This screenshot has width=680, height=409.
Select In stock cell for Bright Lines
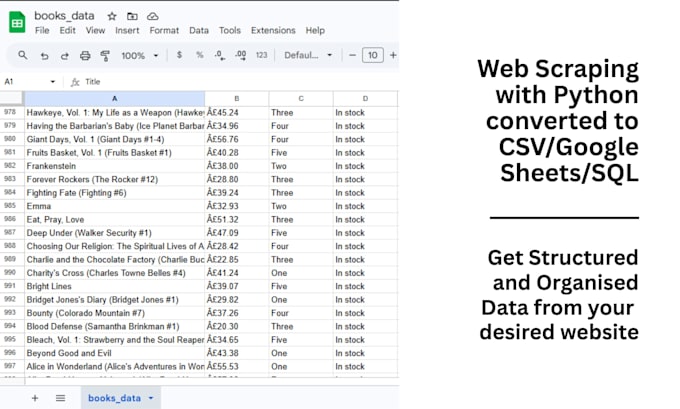coord(365,286)
